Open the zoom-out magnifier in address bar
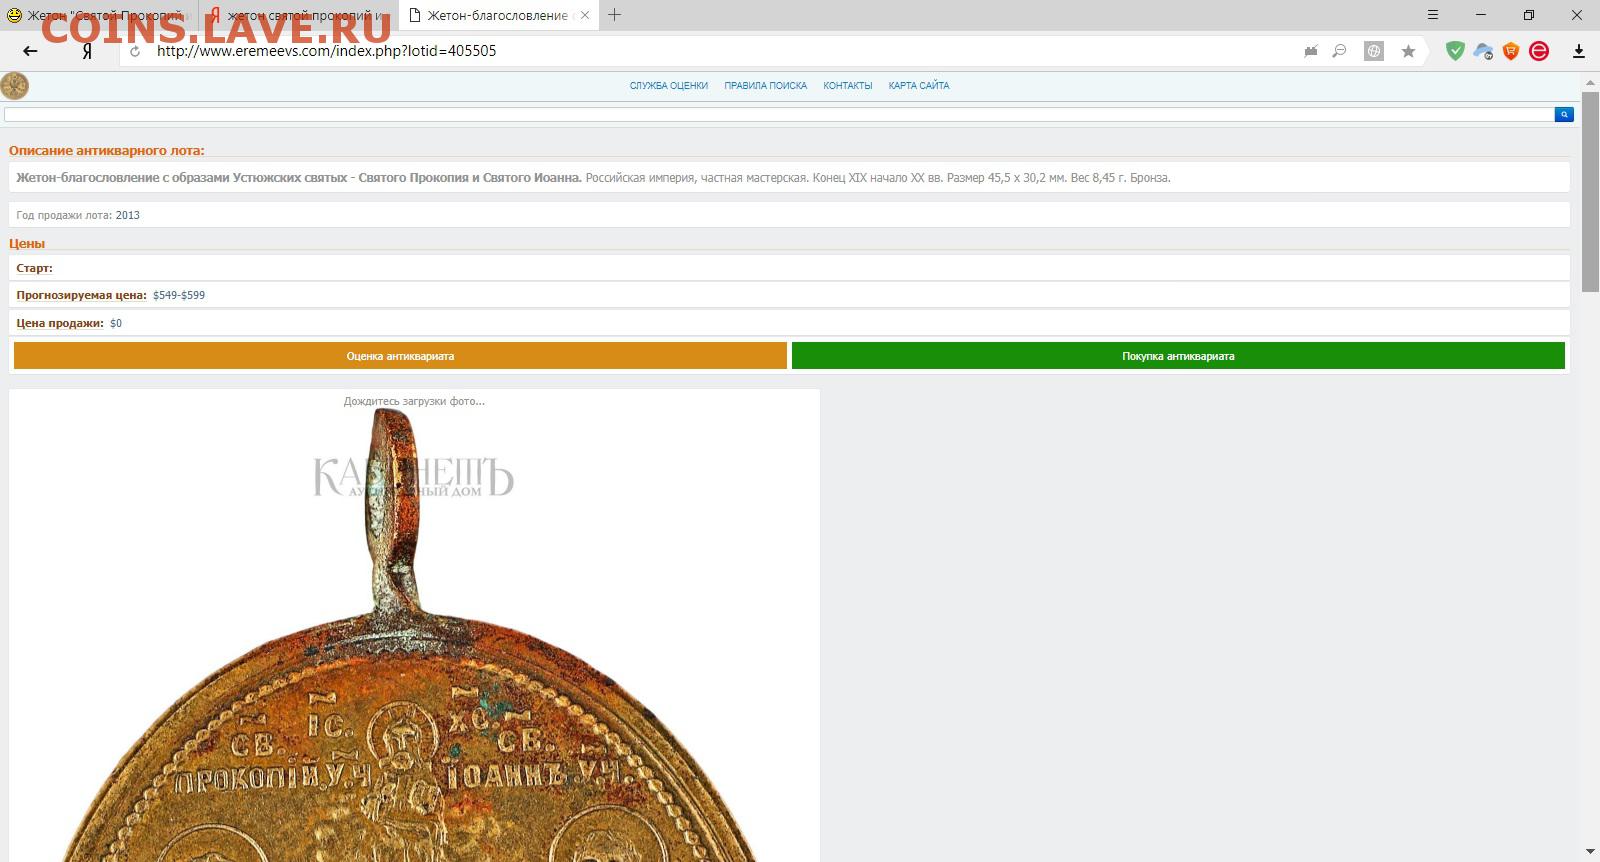This screenshot has width=1600, height=862. (1339, 51)
